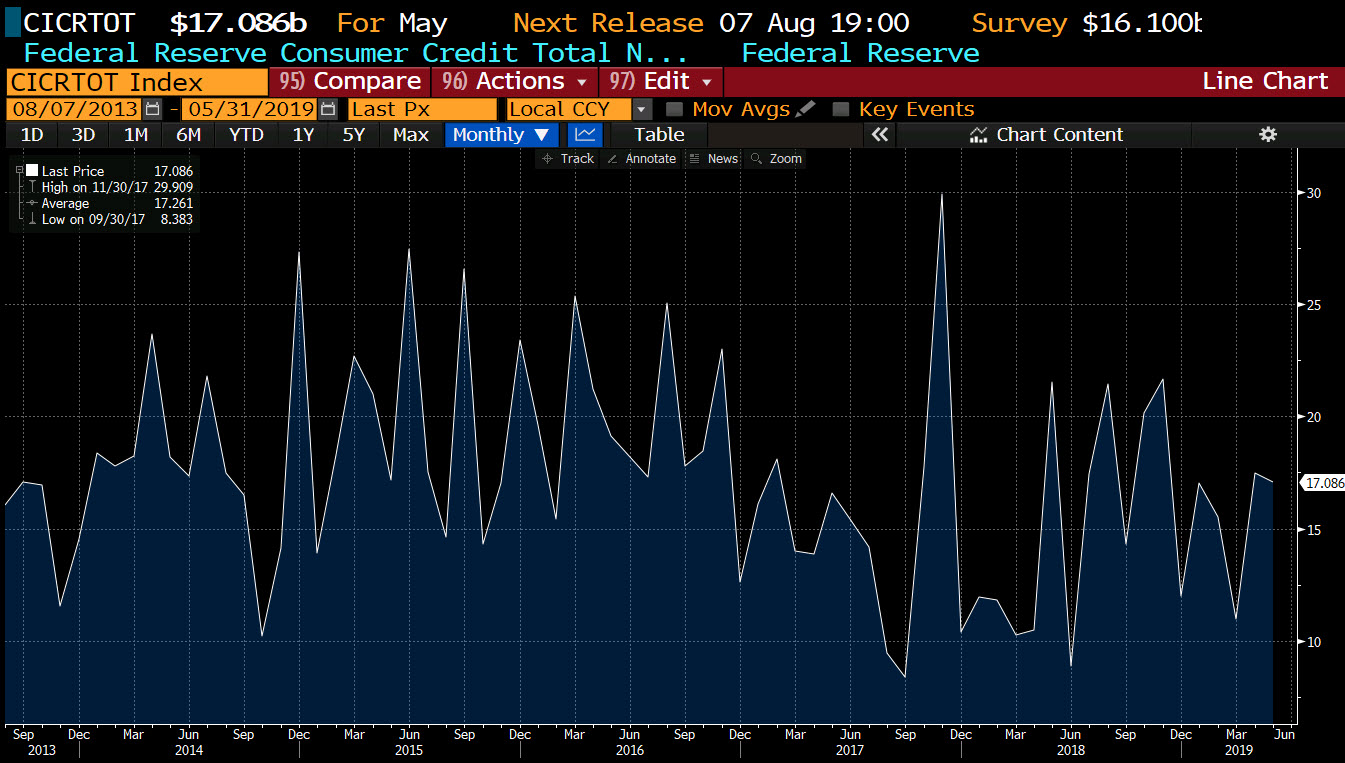1345x763 pixels.
Task: Click the Mov Avgs pencil edit icon
Action: pyautogui.click(x=806, y=109)
